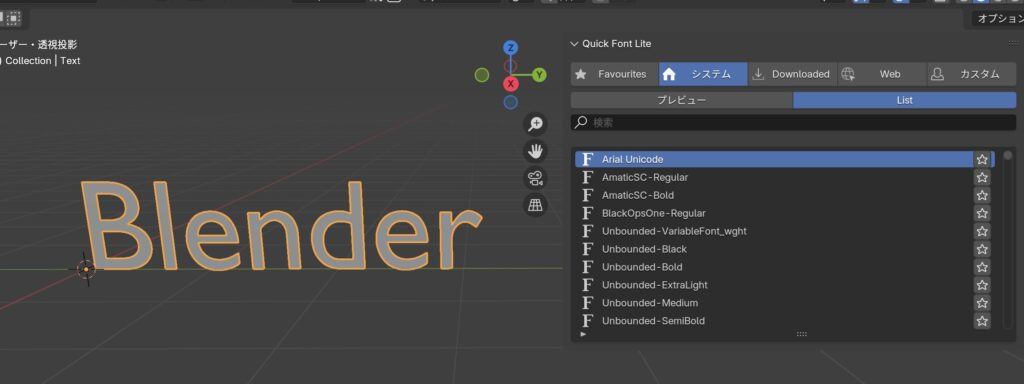Open the オプション dropdown
The height and width of the screenshot is (384, 1024).
tap(995, 19)
